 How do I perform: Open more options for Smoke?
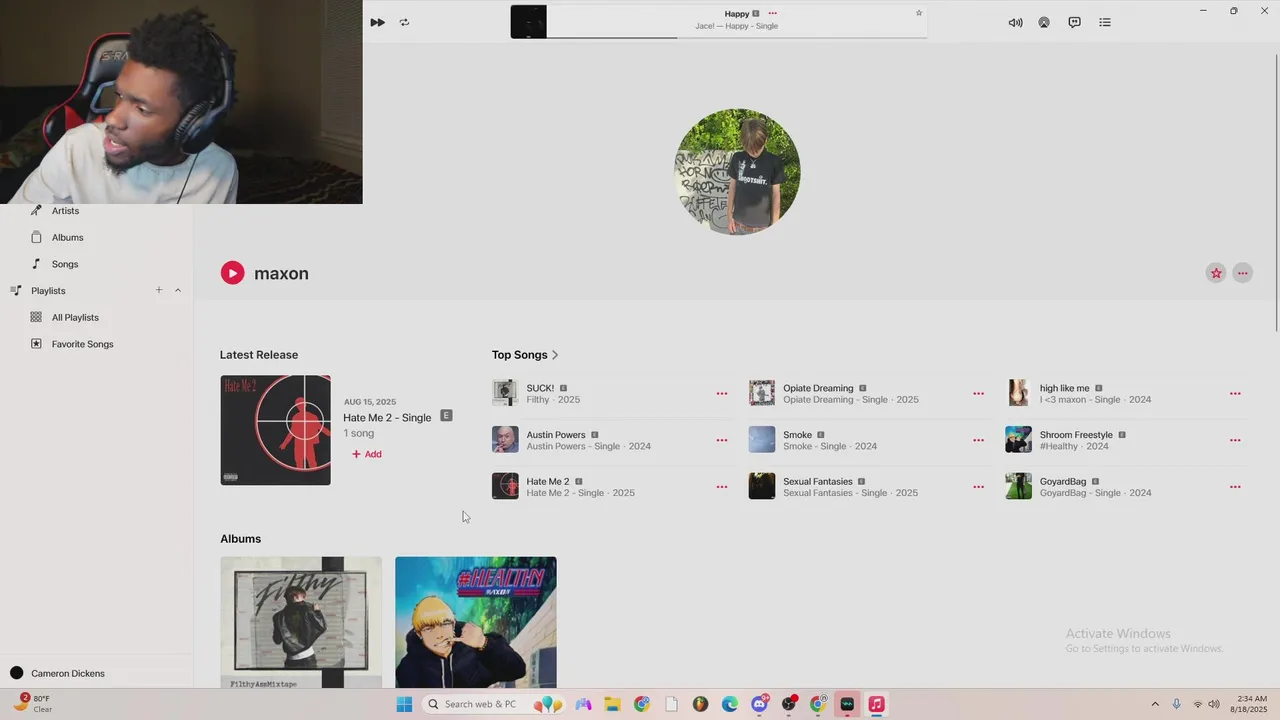pos(978,440)
